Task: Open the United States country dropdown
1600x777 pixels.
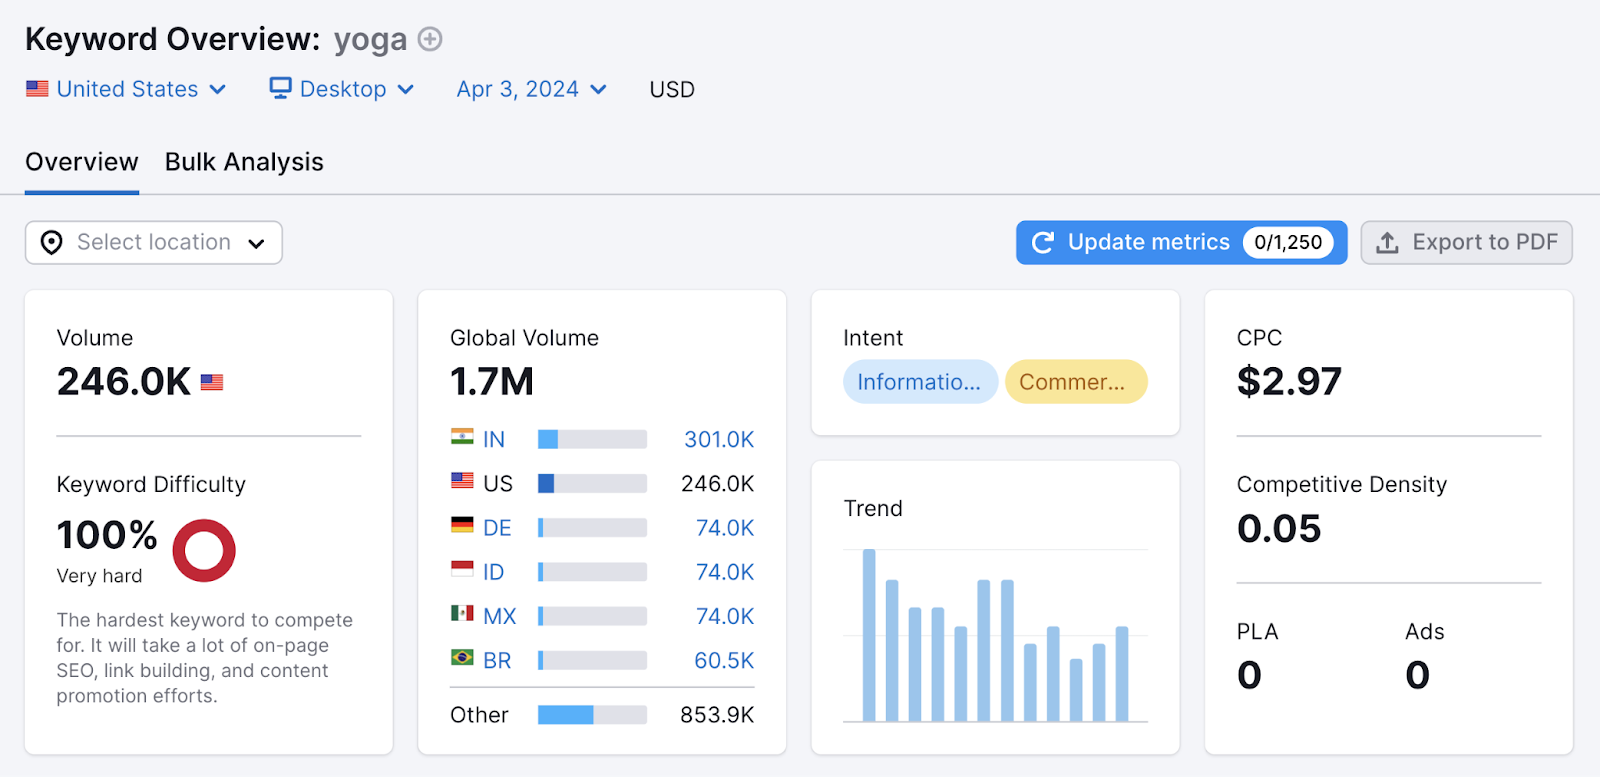Action: tap(126, 89)
